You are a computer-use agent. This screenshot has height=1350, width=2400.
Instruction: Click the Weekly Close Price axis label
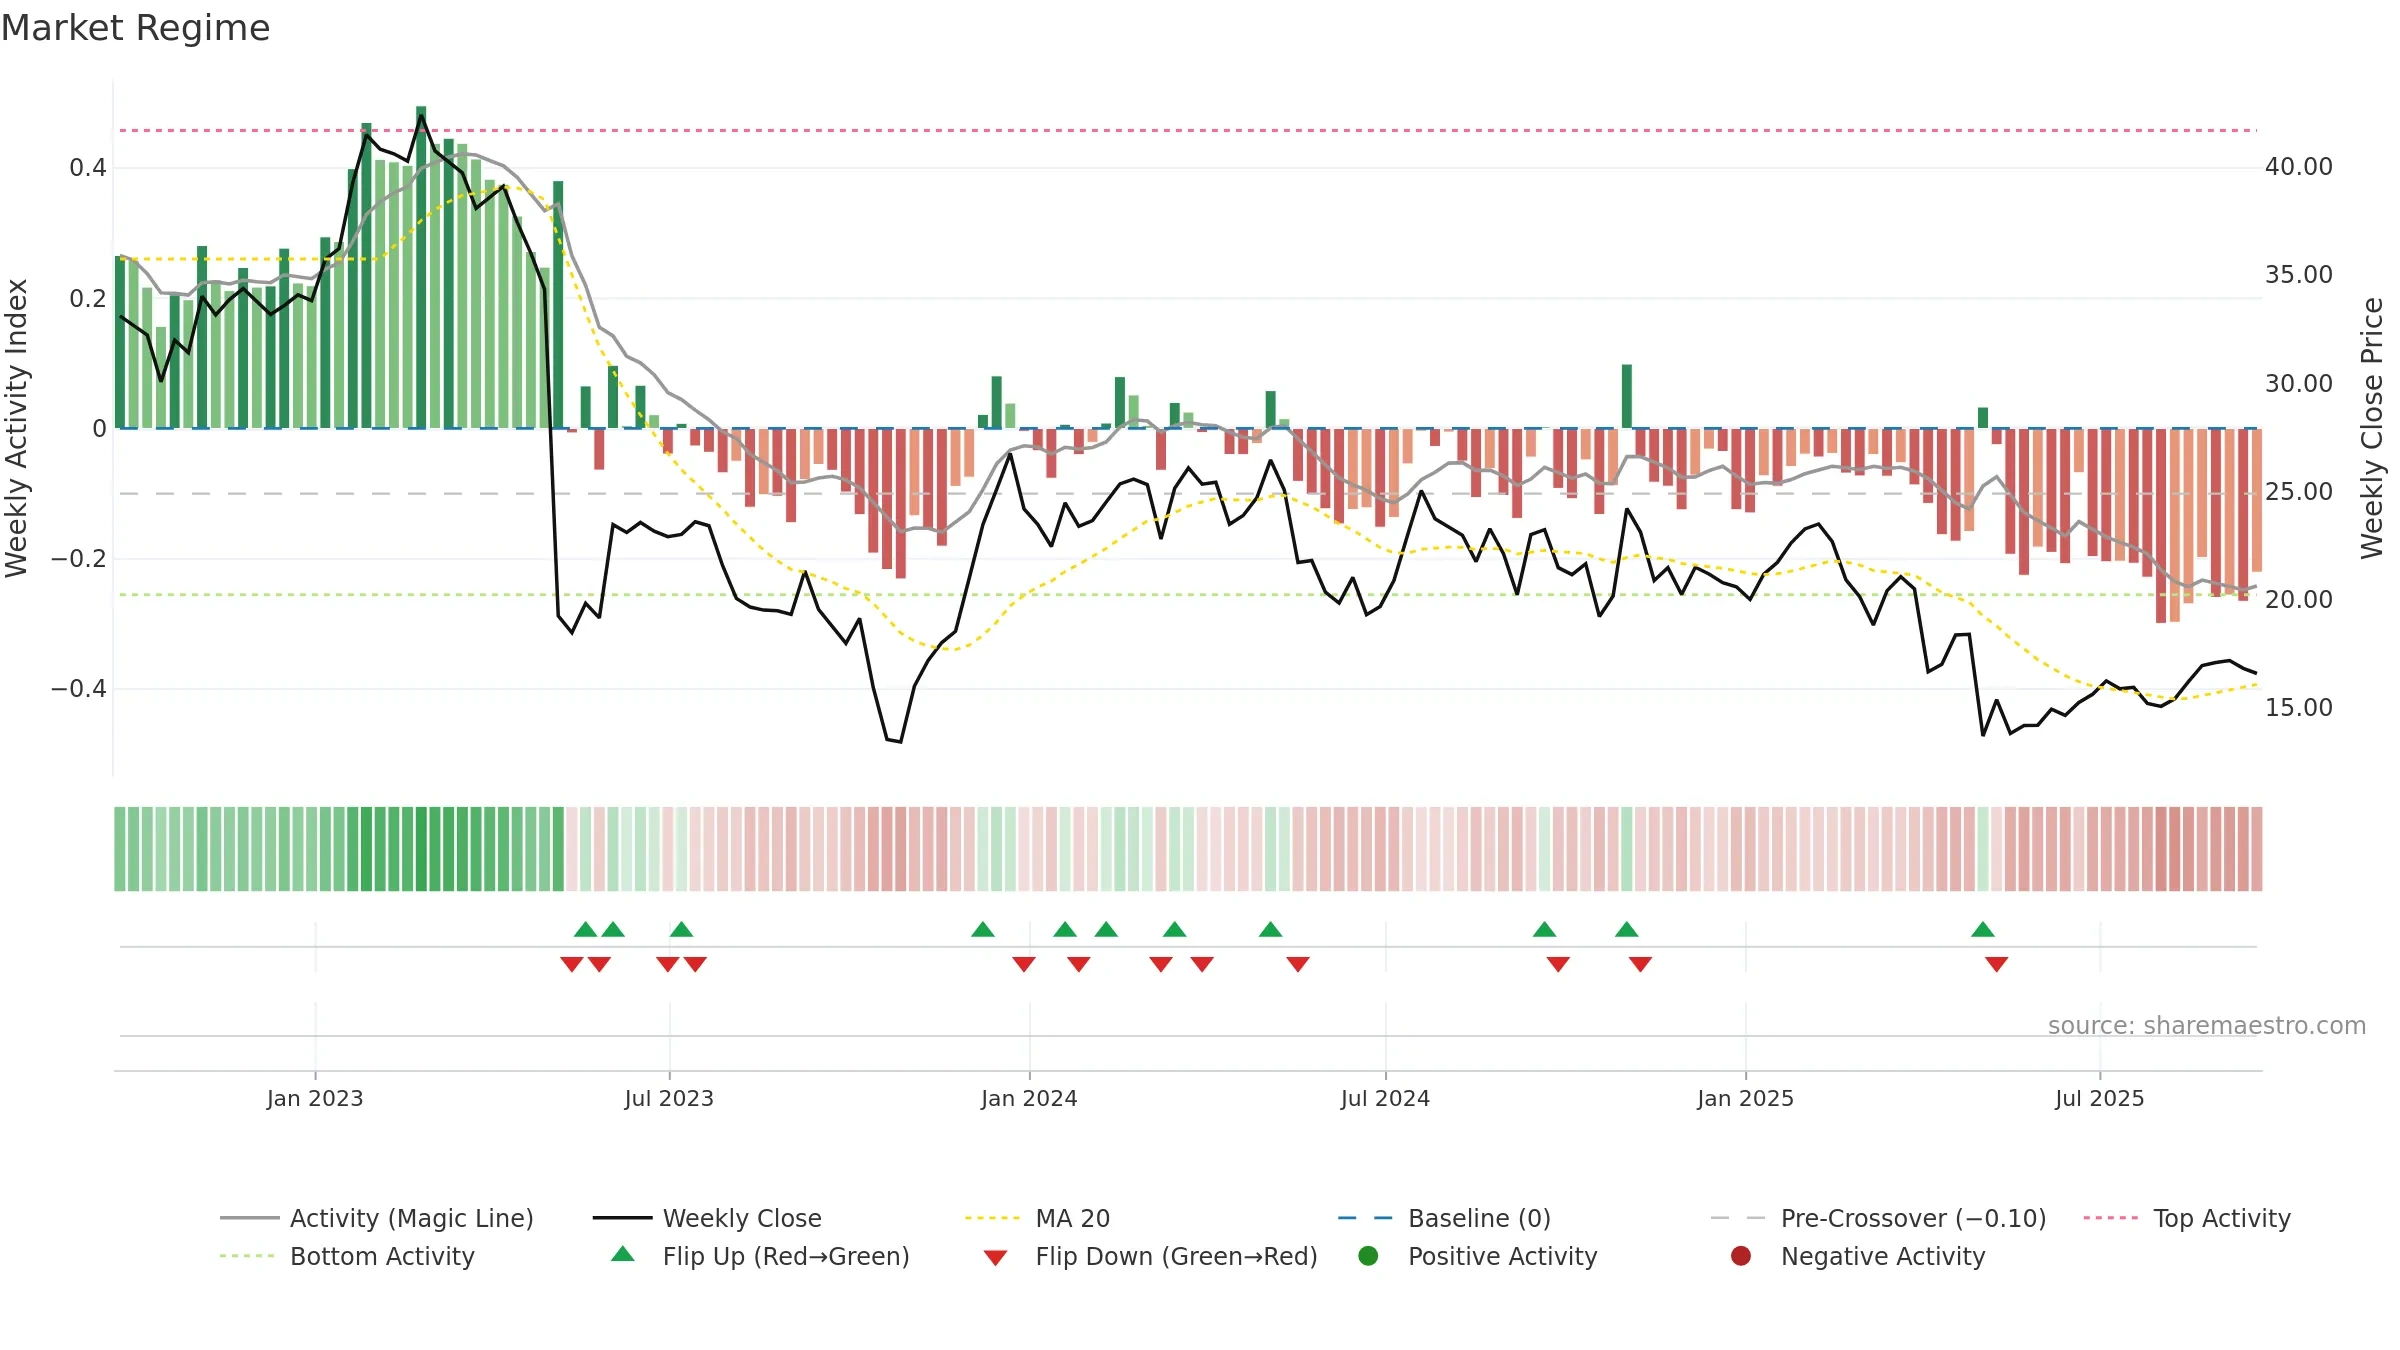2372,428
